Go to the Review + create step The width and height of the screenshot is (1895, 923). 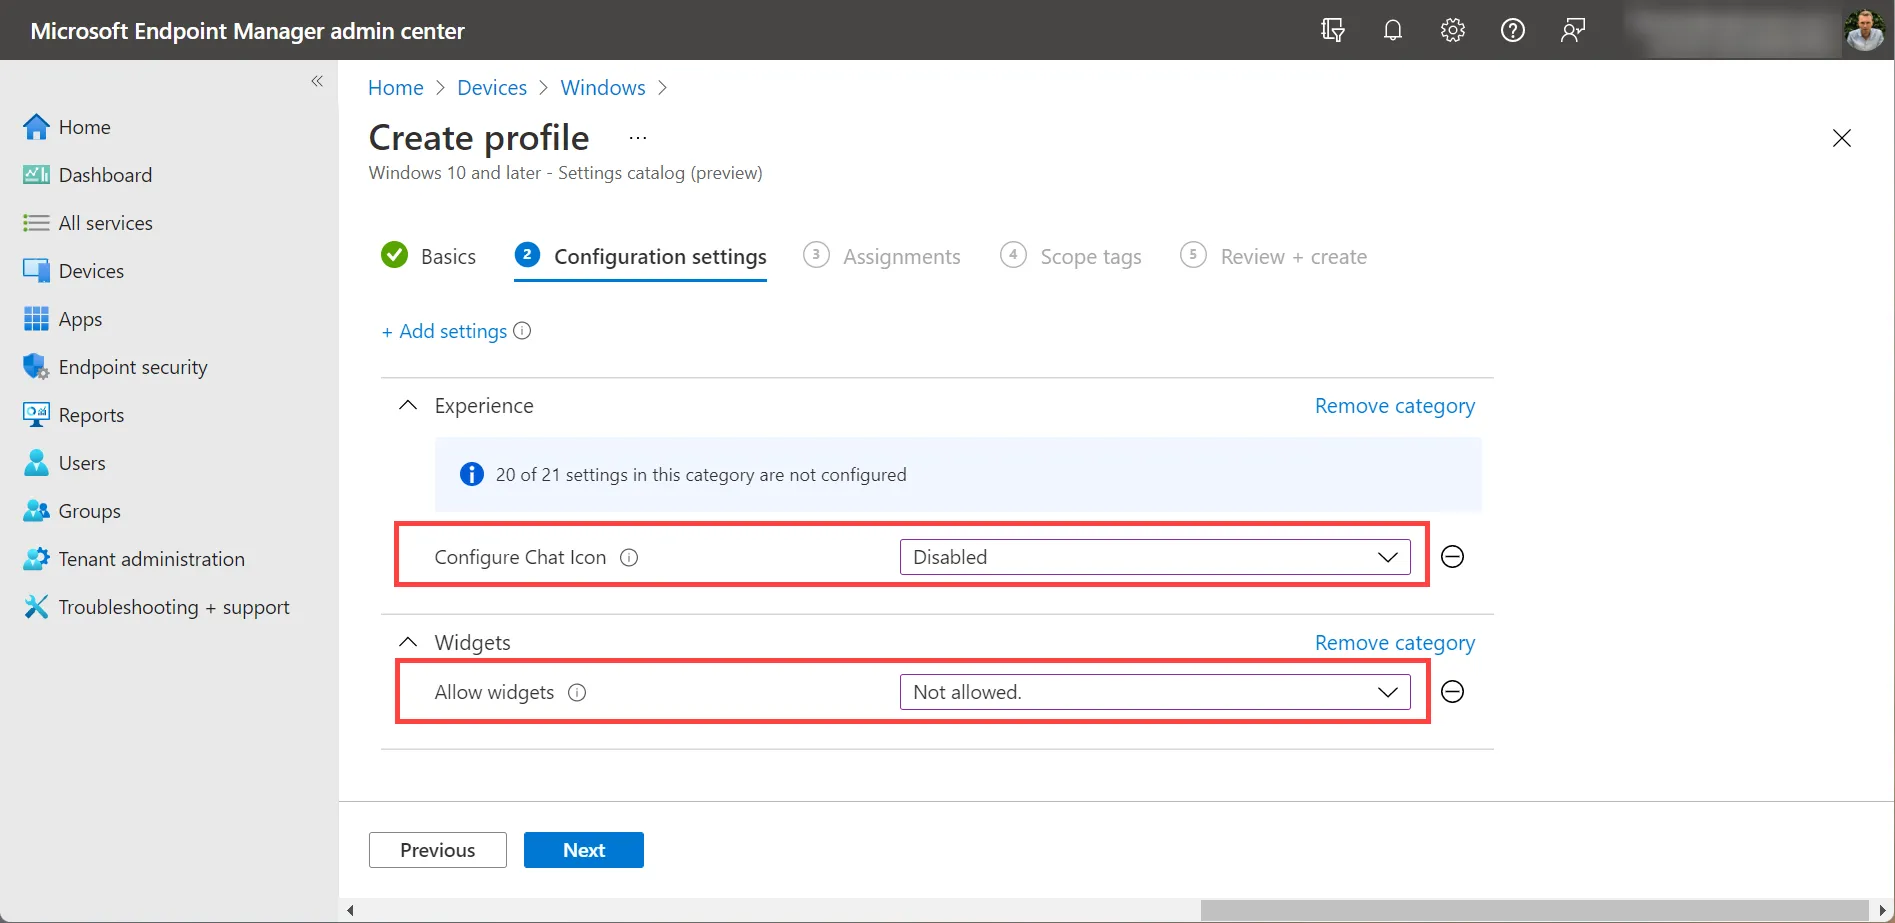[x=1273, y=256]
